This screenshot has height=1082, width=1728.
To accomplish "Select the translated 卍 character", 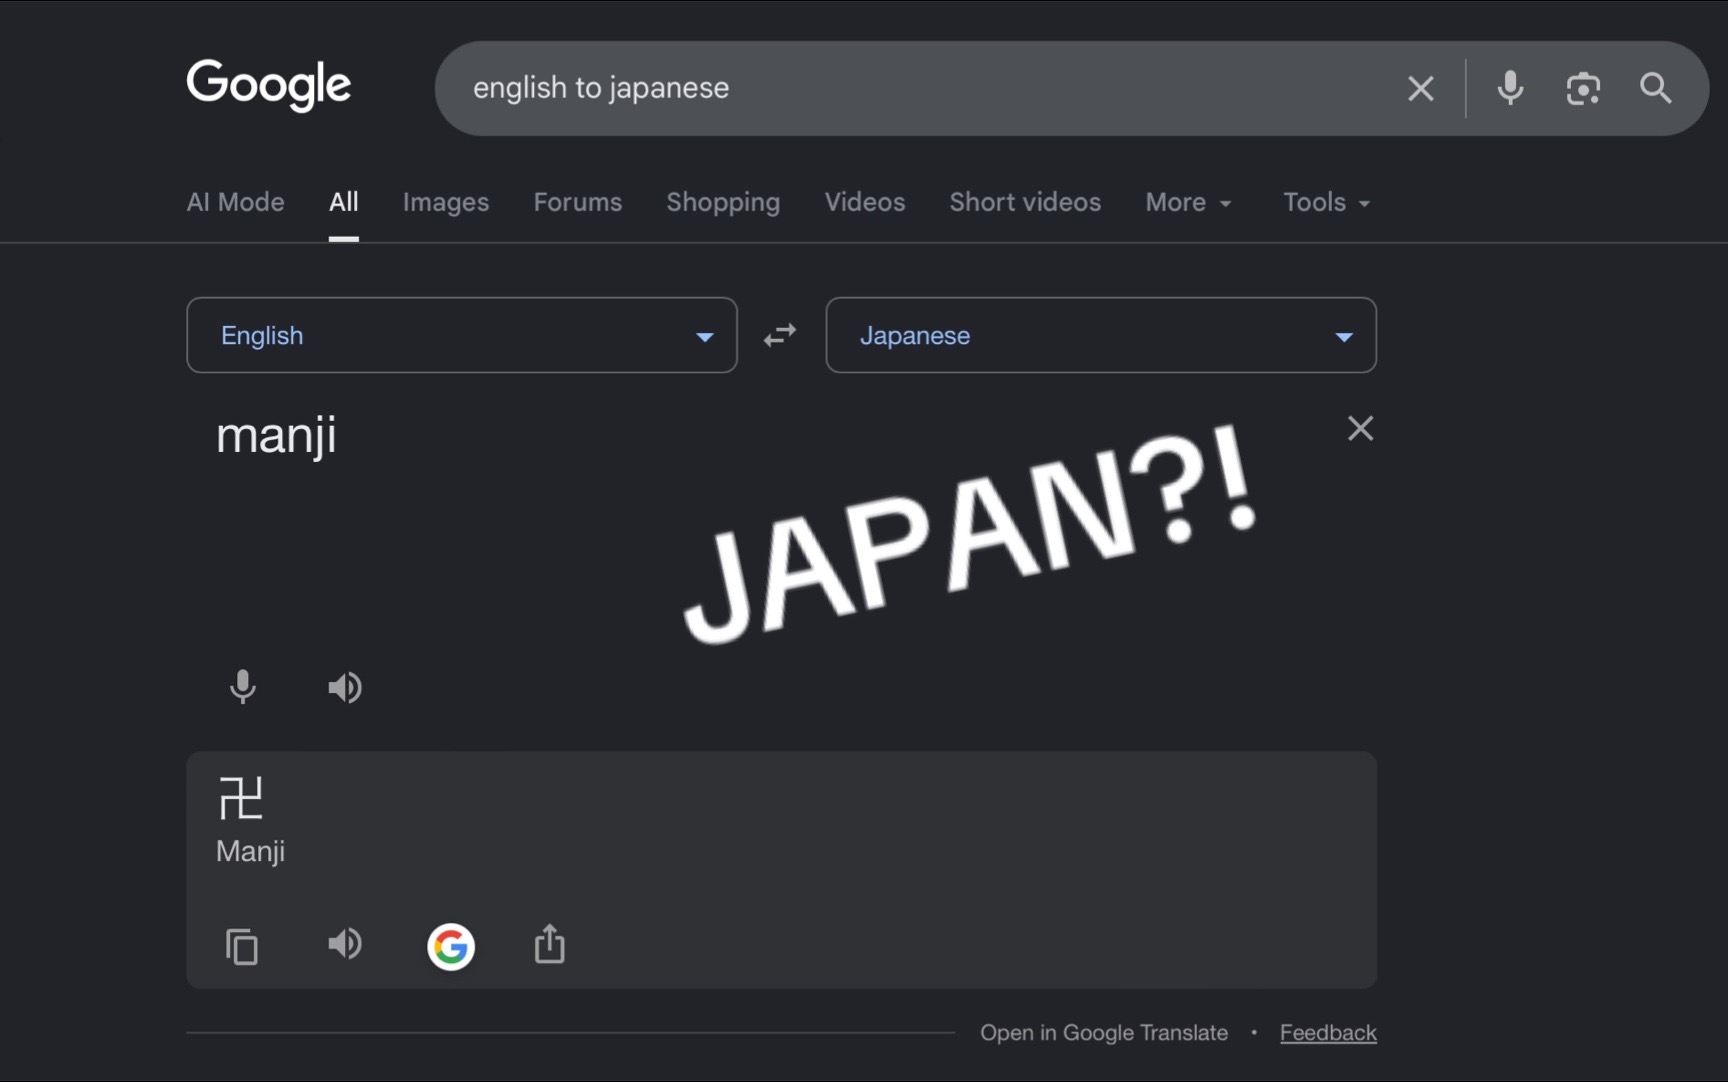I will [241, 799].
